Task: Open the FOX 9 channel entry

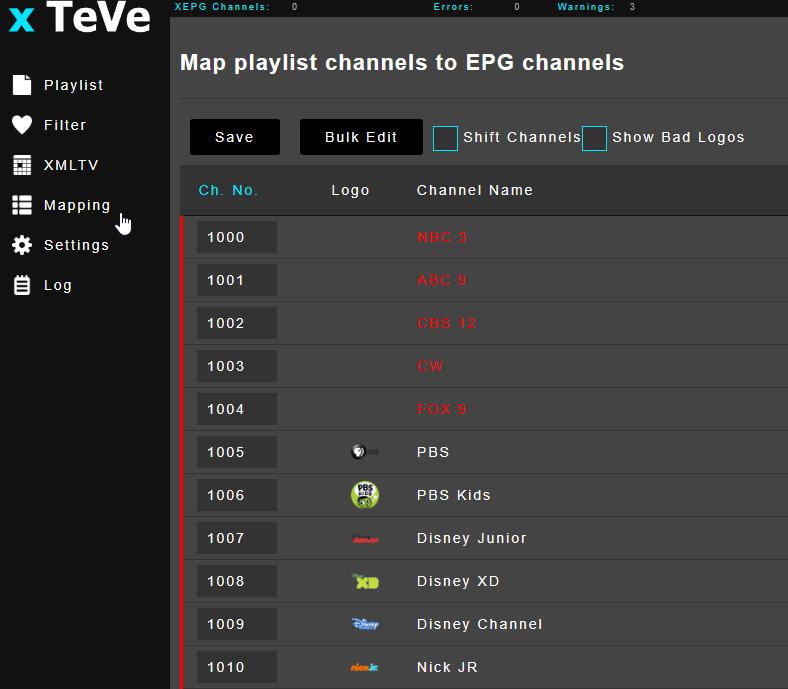Action: click(x=442, y=409)
